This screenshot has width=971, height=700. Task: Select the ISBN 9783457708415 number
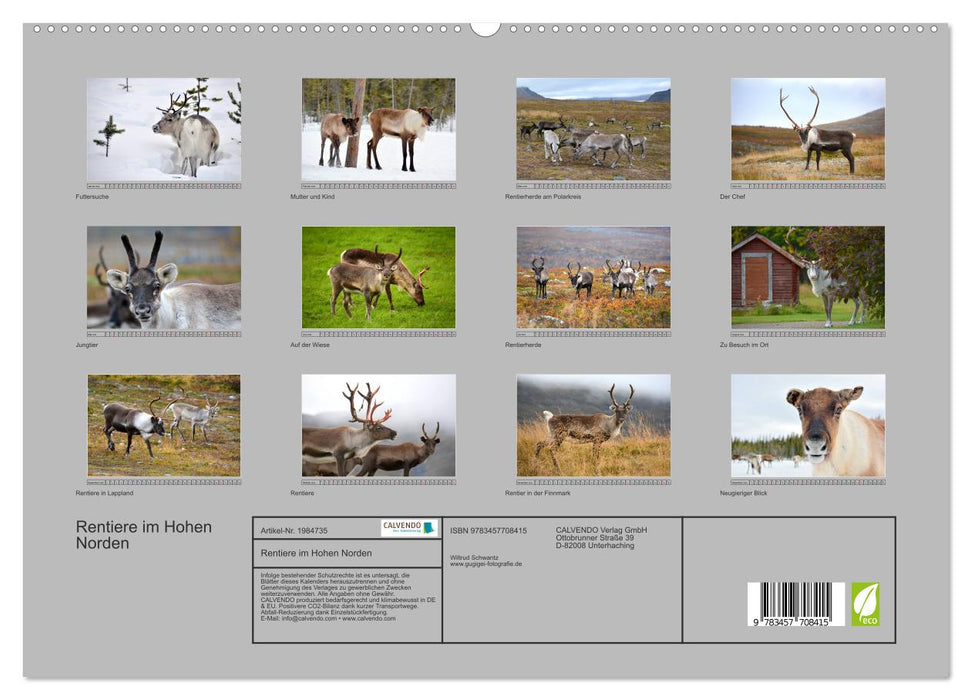coord(489,530)
